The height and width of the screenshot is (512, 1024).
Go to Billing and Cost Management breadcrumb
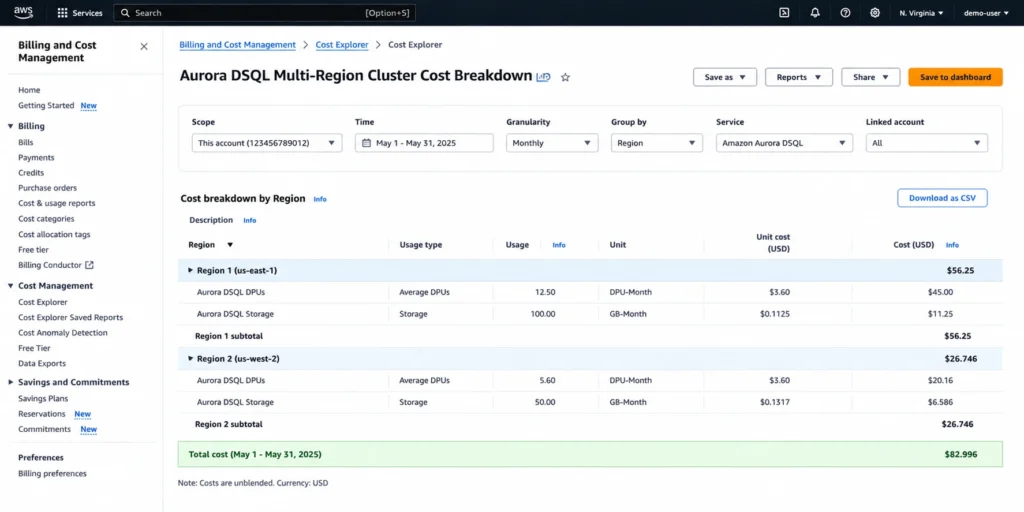(238, 45)
